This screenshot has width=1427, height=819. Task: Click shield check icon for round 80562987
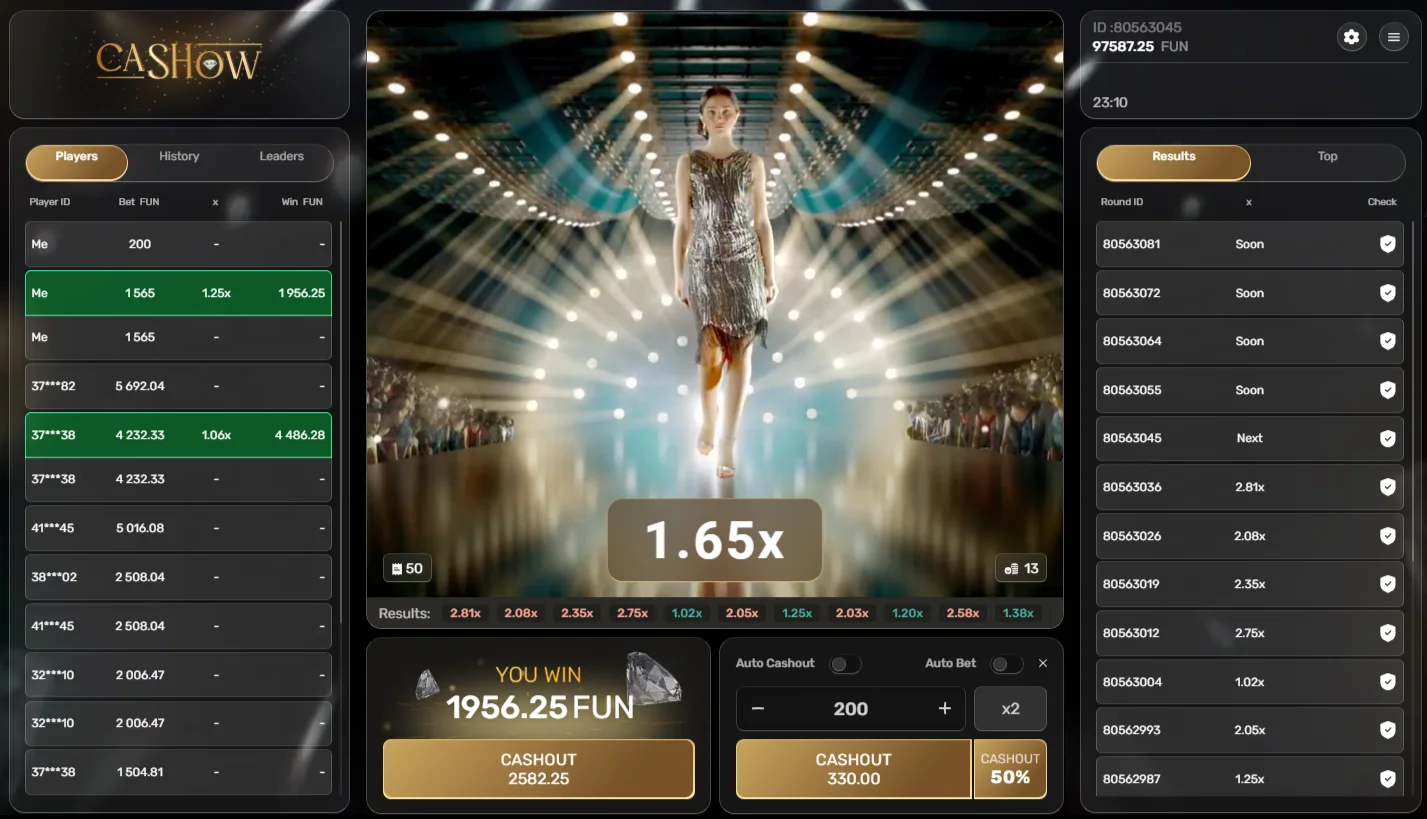click(1387, 779)
